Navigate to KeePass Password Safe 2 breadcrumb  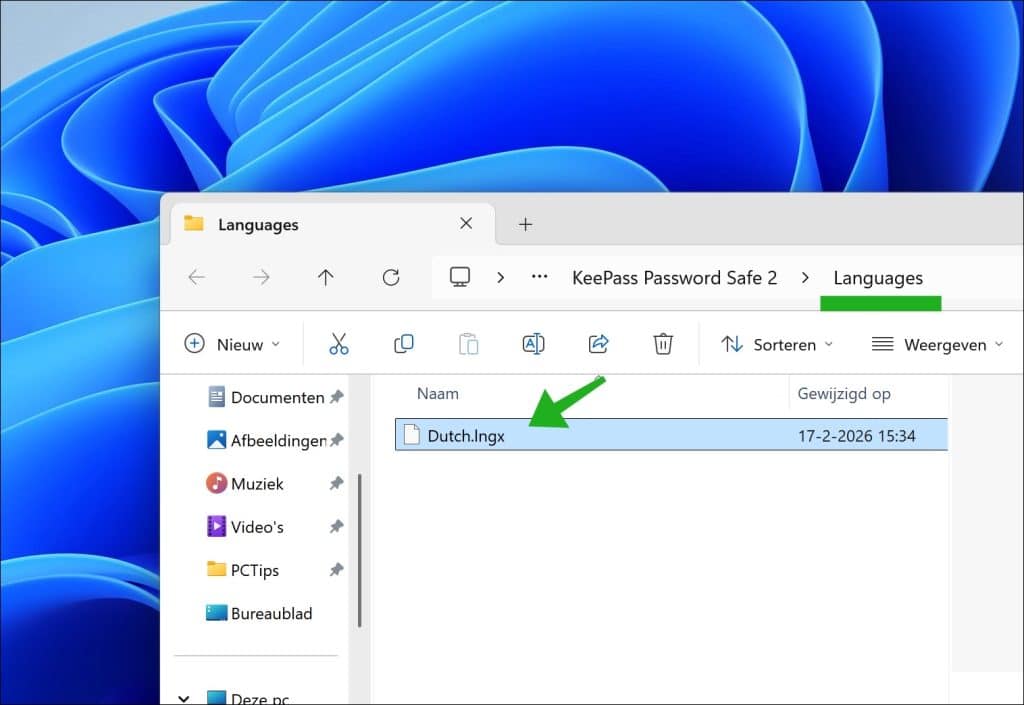675,278
